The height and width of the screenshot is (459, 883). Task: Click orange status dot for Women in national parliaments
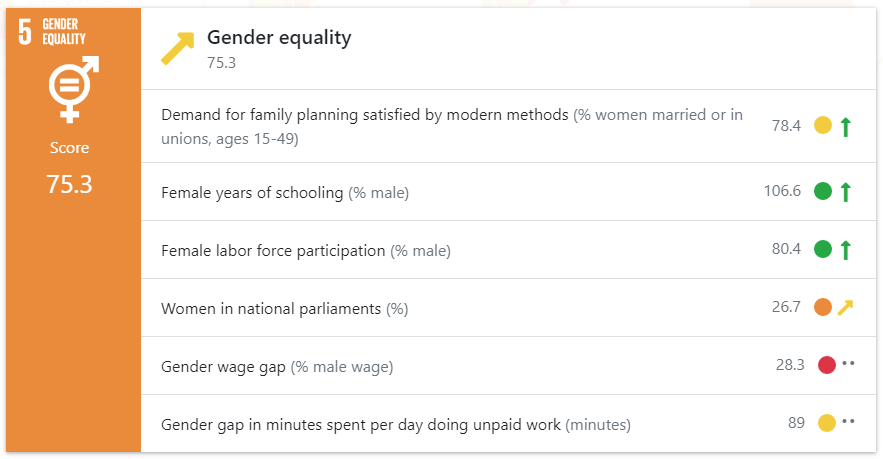pos(823,307)
